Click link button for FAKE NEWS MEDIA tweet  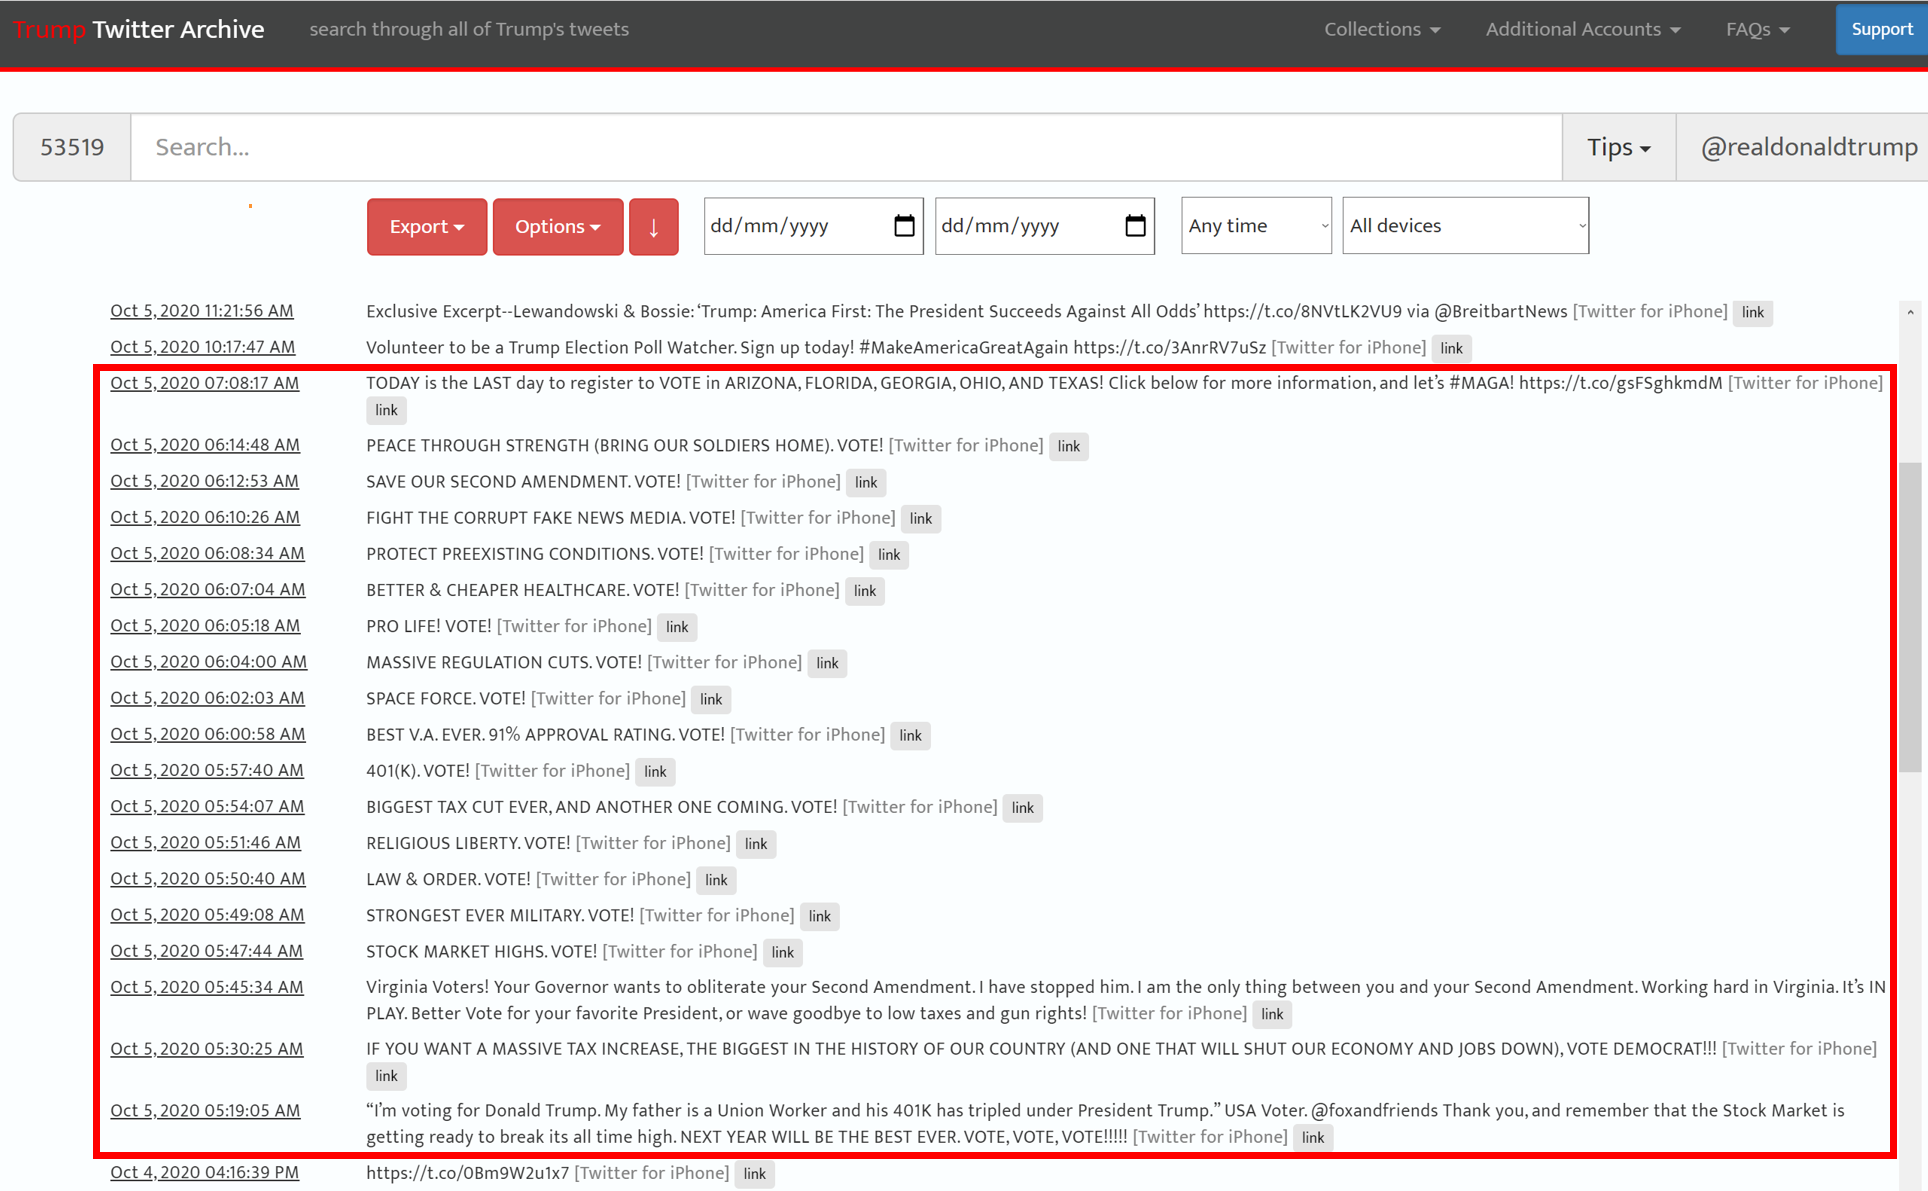click(920, 518)
